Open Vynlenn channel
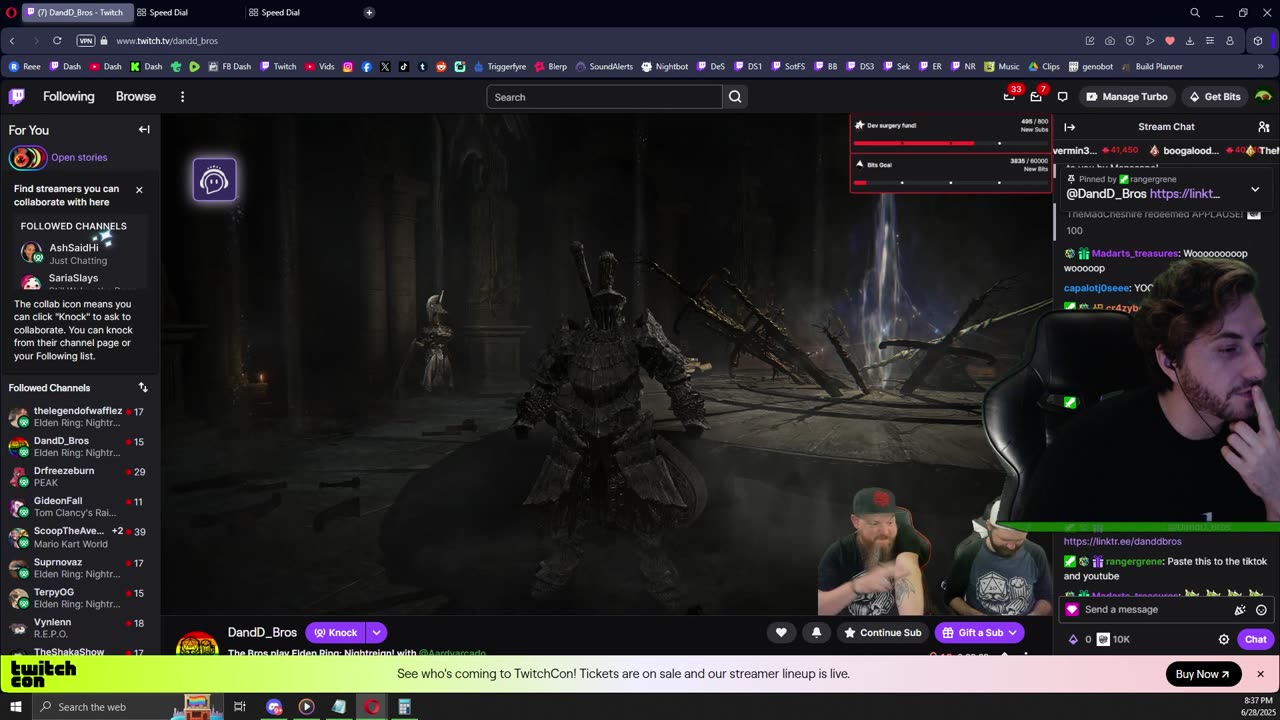 click(x=78, y=628)
